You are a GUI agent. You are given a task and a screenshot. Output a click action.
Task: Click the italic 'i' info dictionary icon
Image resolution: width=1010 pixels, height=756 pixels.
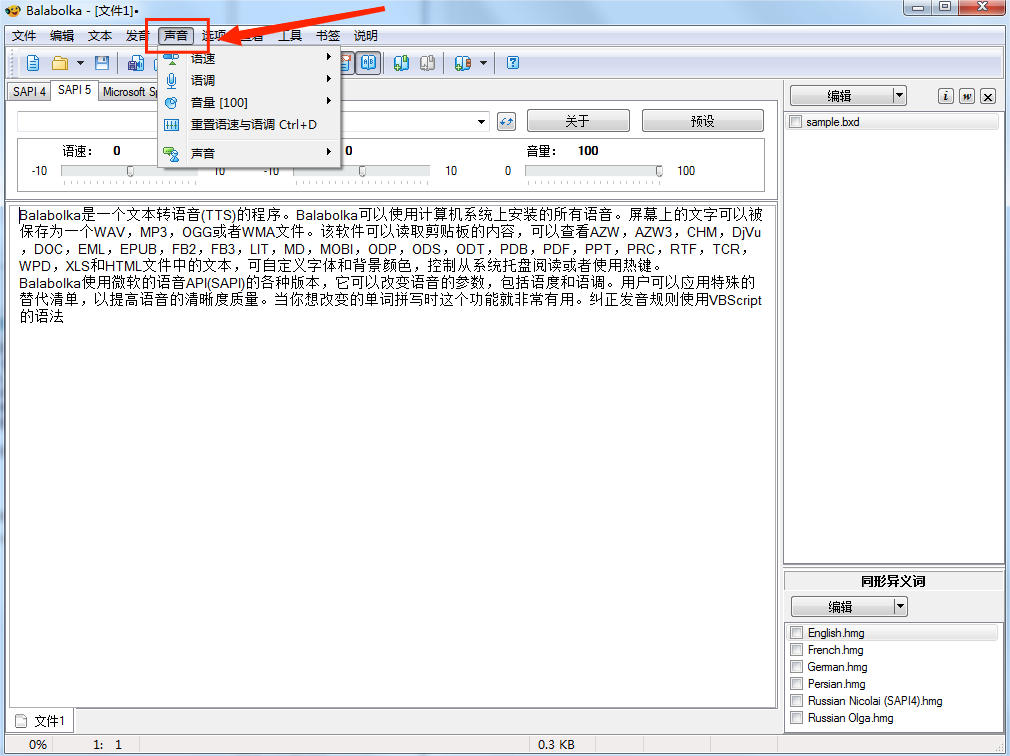point(945,96)
